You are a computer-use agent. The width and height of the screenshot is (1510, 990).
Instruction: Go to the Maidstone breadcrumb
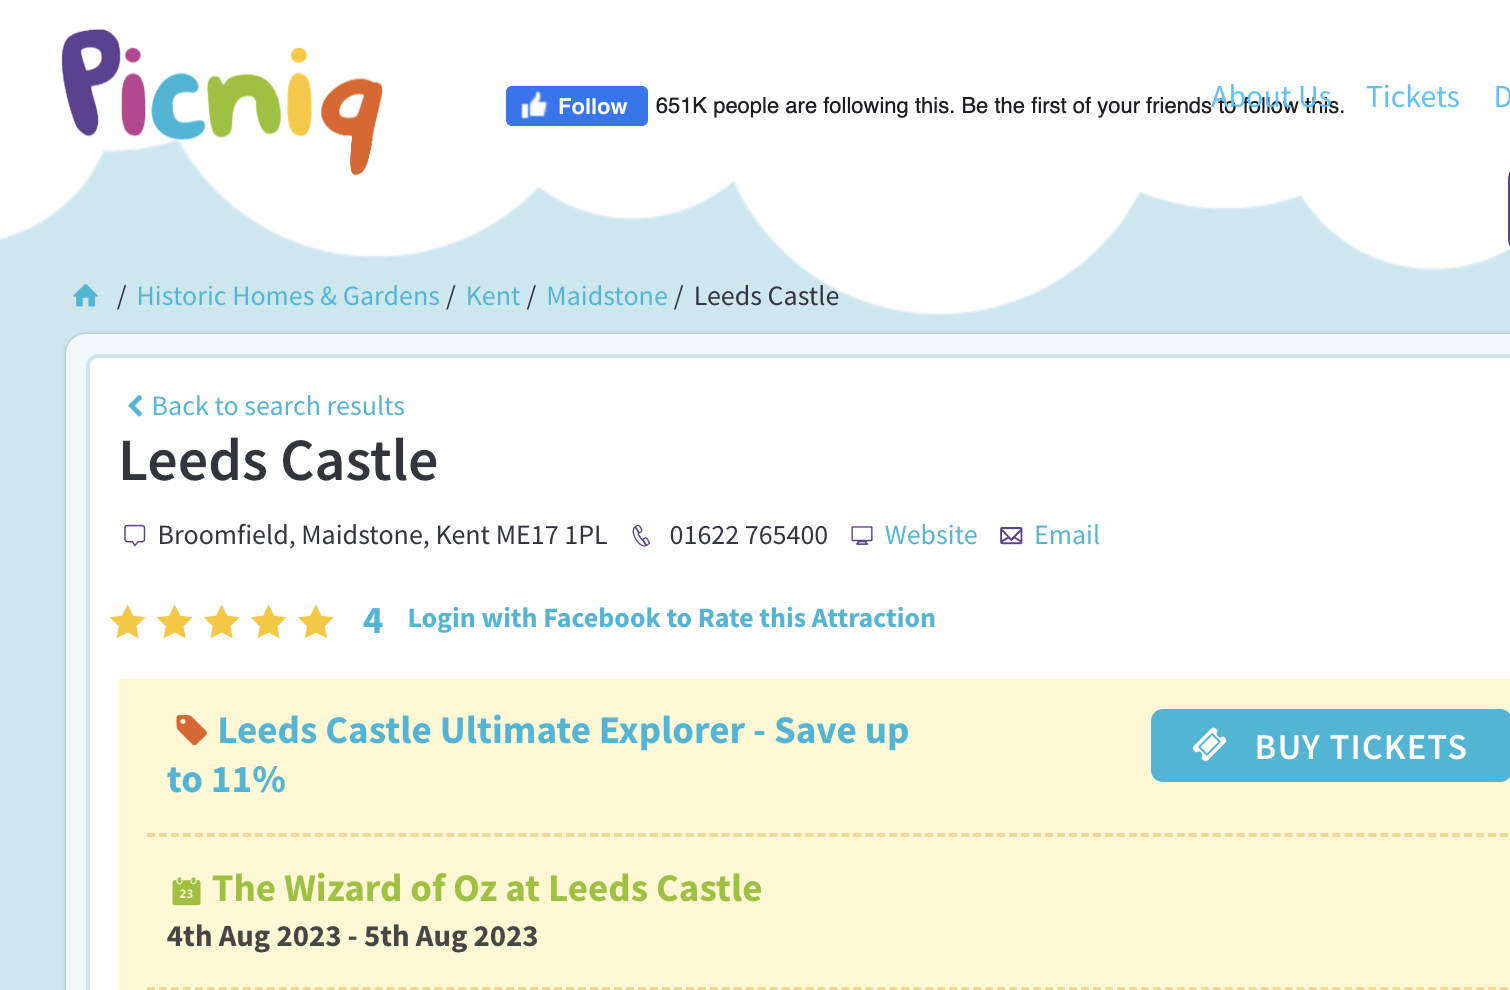607,296
